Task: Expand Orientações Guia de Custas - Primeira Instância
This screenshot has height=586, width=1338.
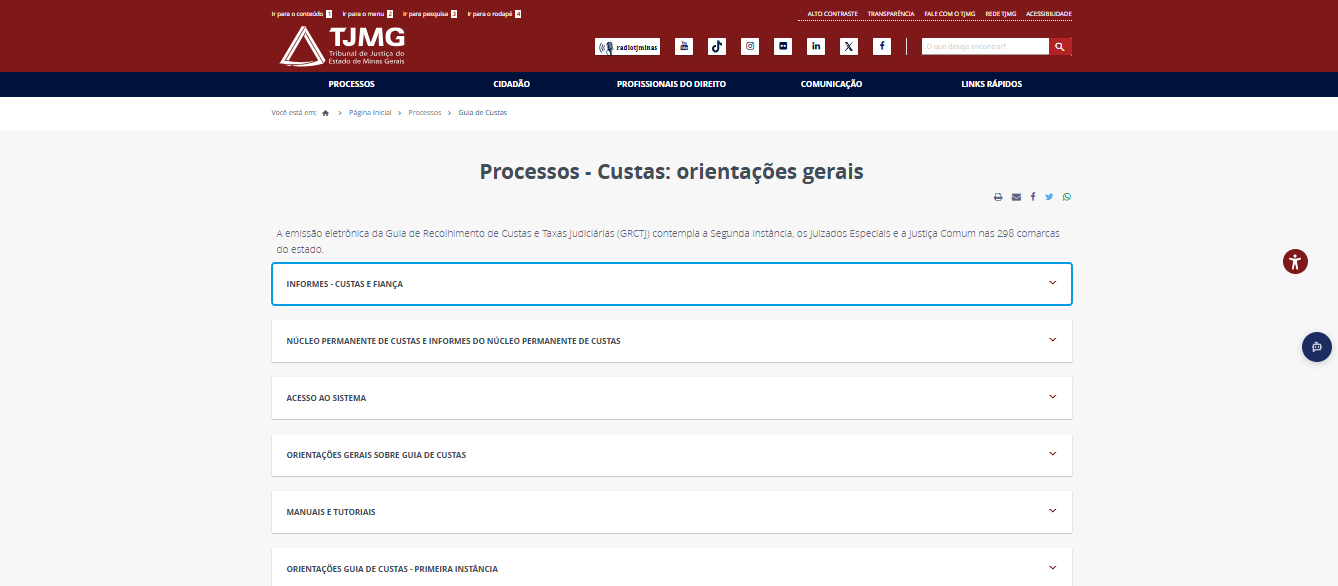Action: click(x=672, y=568)
